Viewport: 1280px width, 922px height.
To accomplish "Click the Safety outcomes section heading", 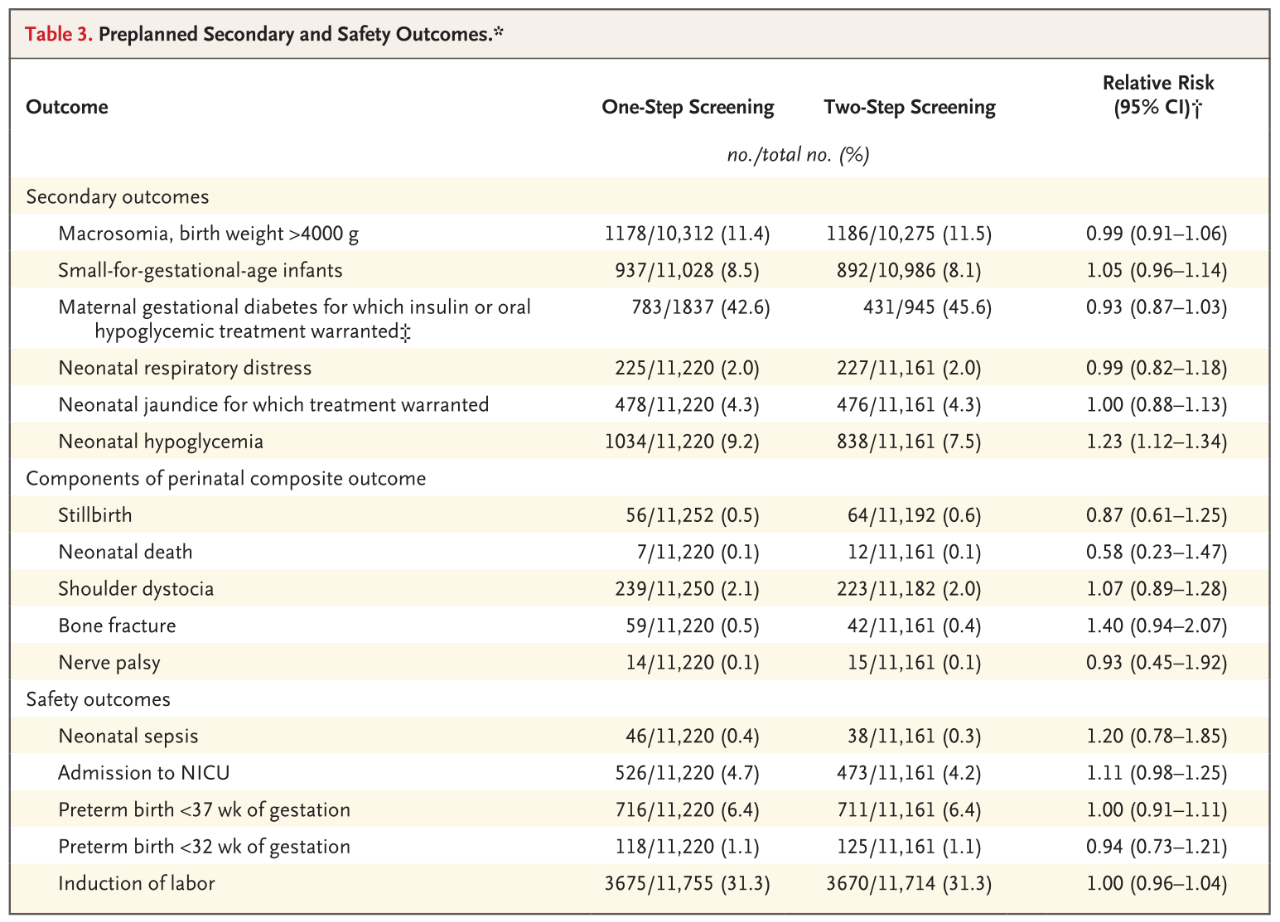I will coord(98,699).
